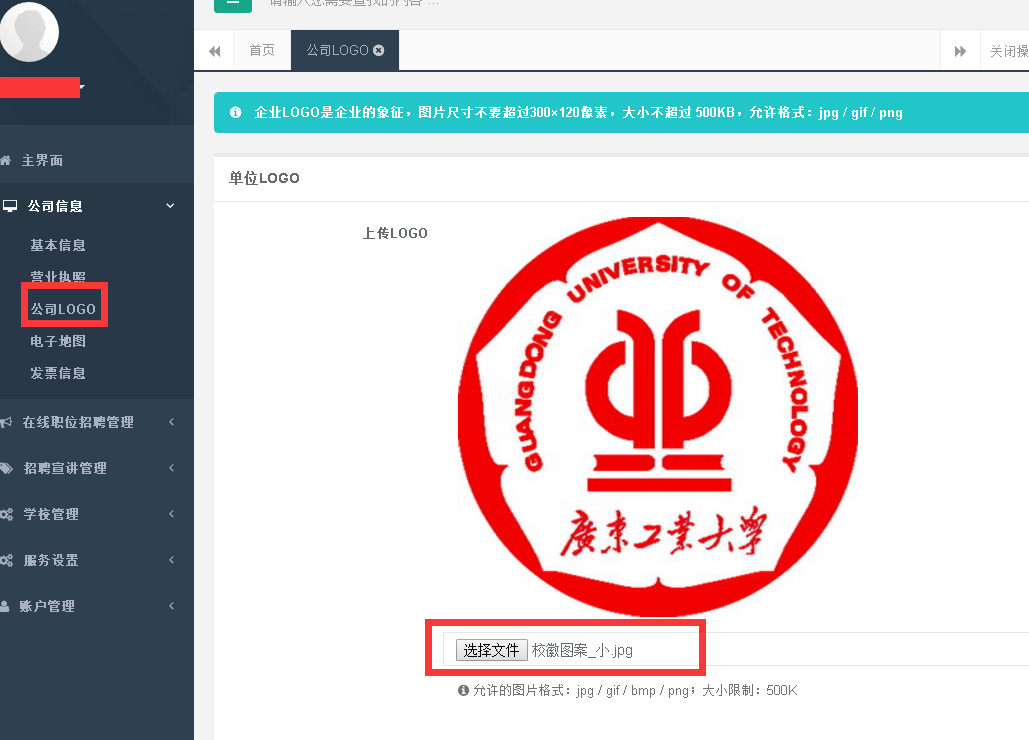Viewport: 1029px width, 740px height.
Task: Click the monitor icon beside 公司信息
Action: (x=10, y=206)
